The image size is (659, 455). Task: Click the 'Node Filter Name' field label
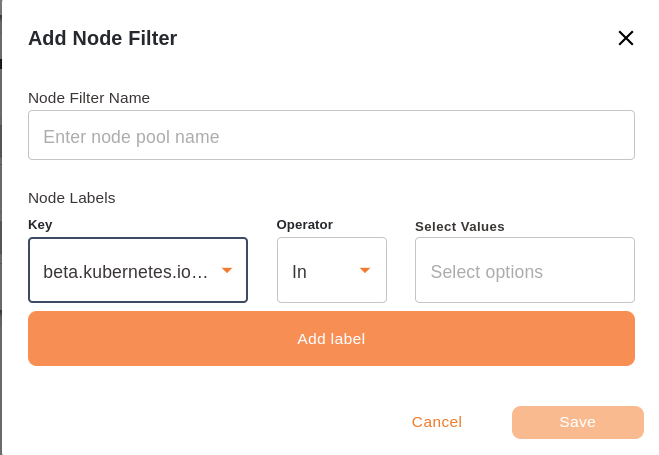pos(89,97)
